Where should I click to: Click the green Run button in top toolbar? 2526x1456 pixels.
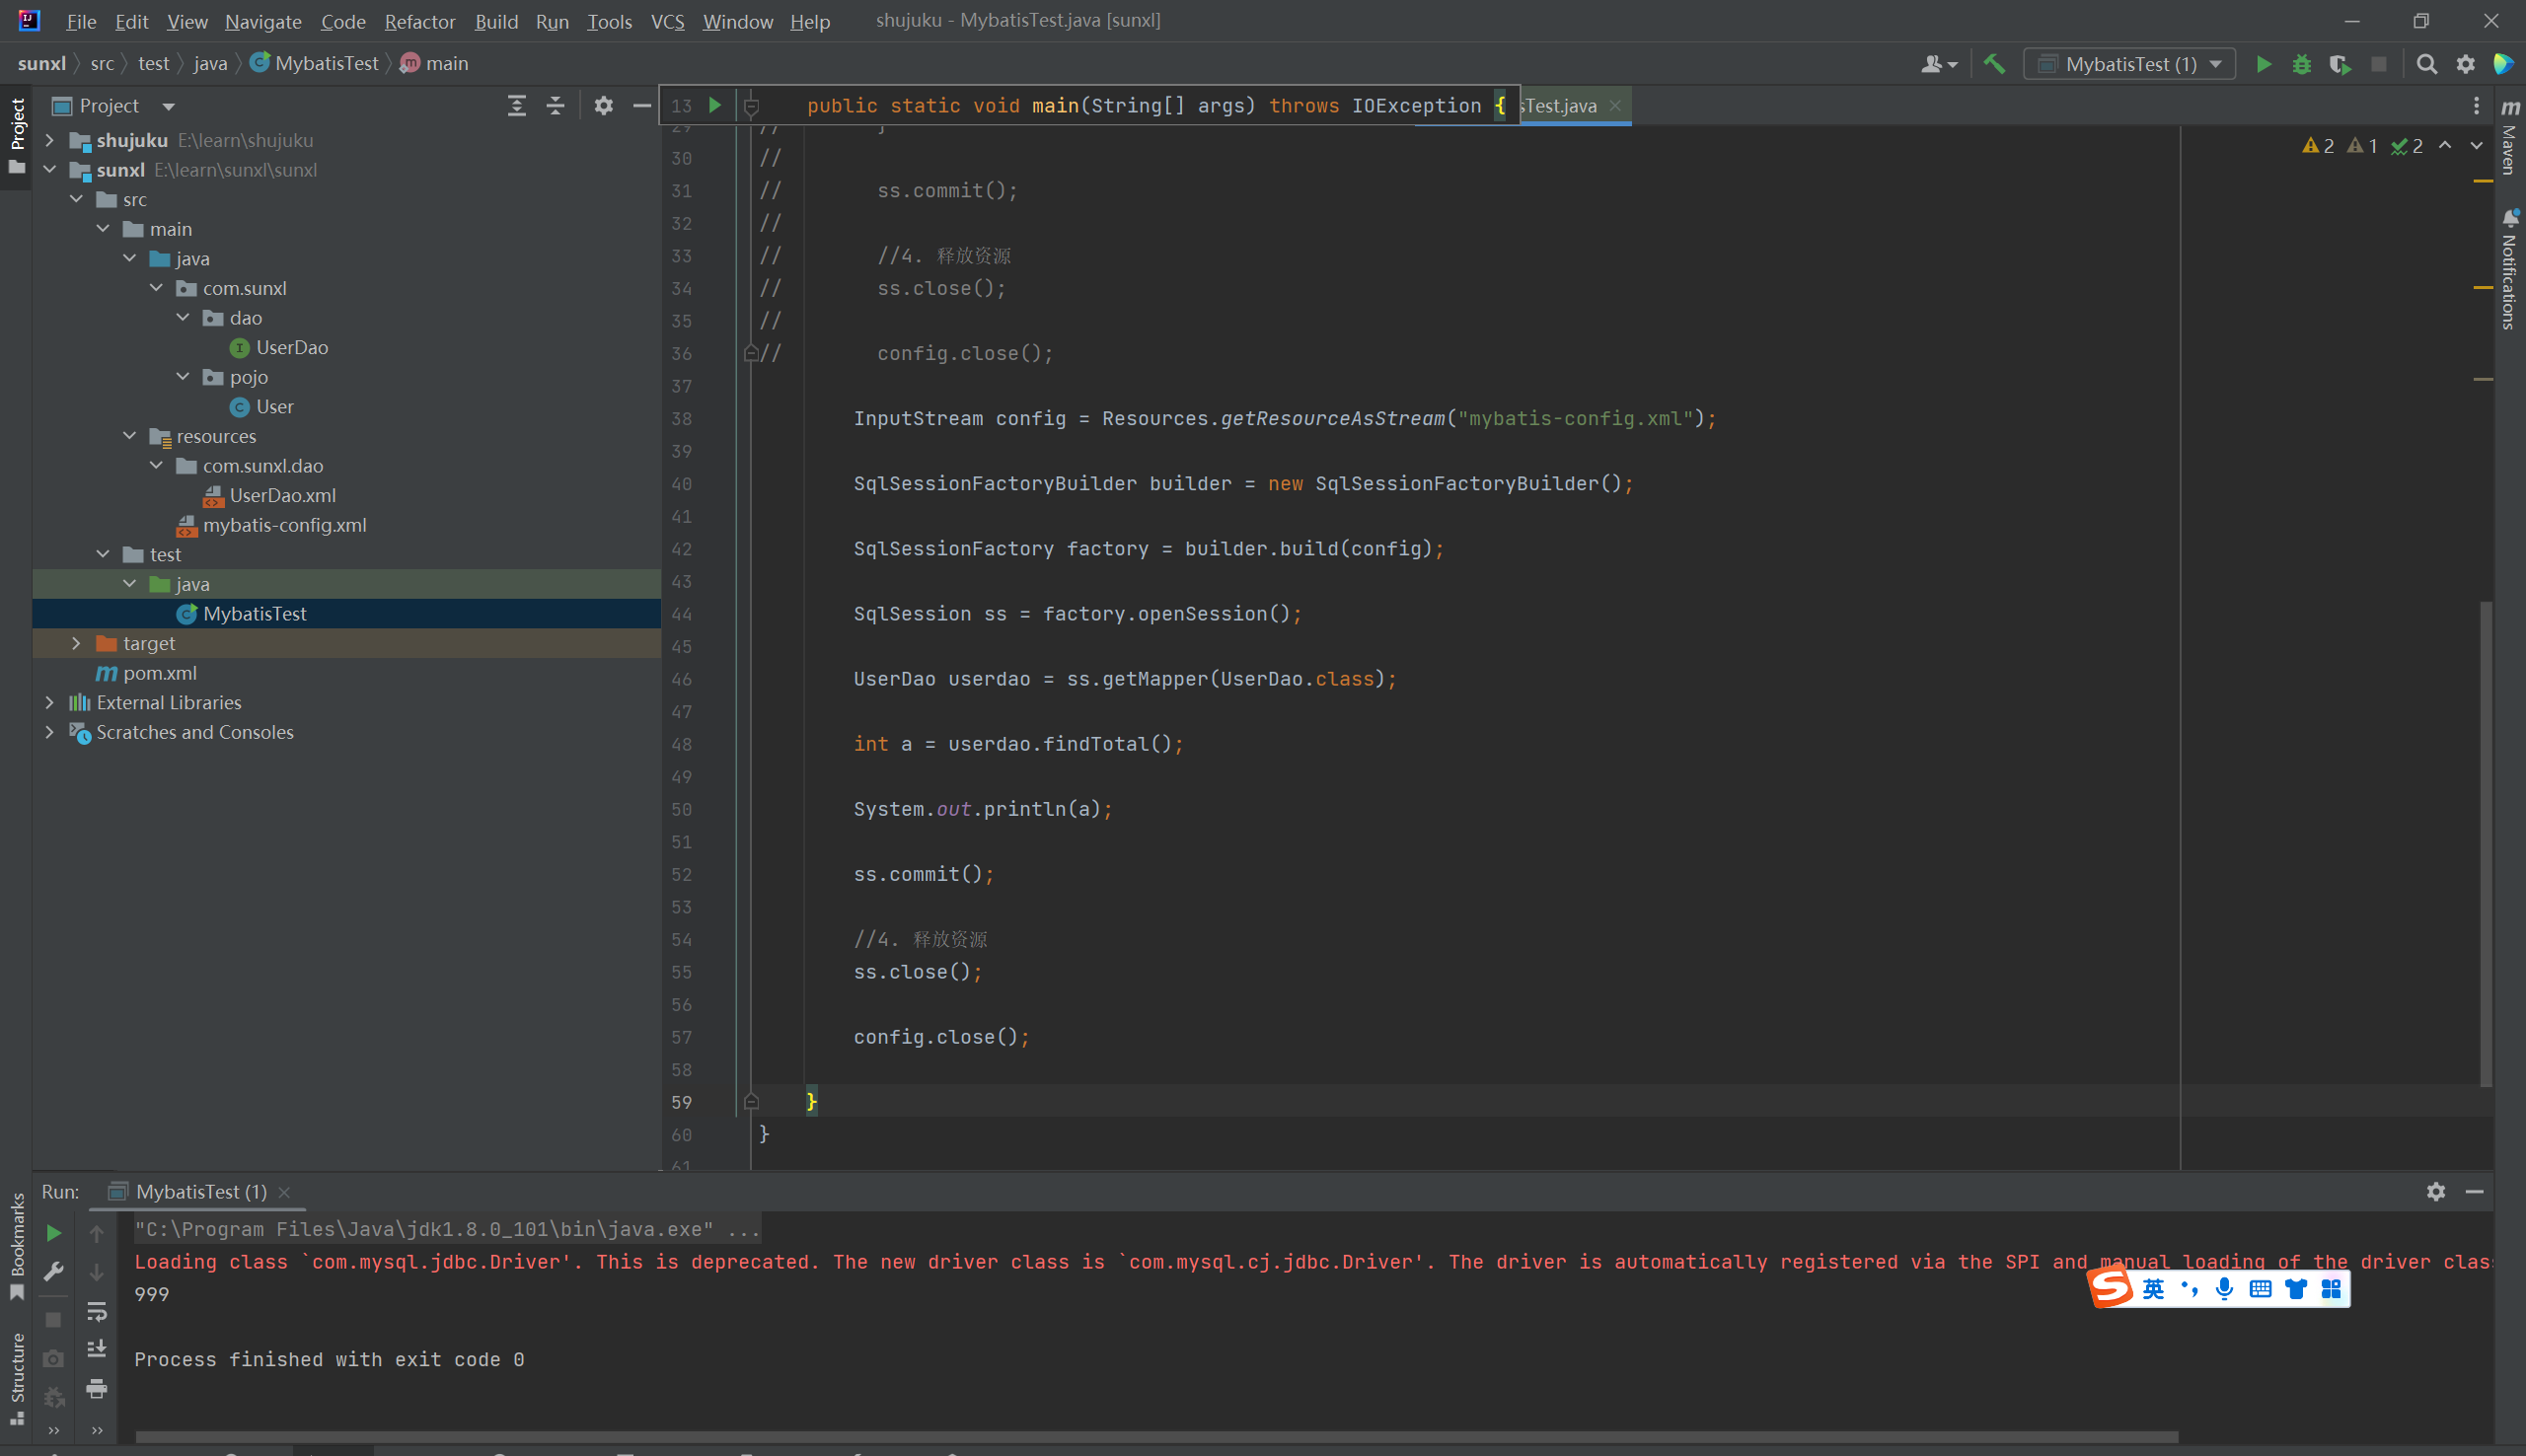(2263, 64)
